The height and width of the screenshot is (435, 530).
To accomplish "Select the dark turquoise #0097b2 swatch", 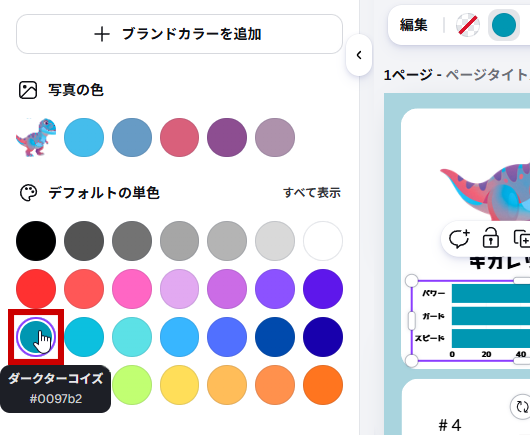I will [x=36, y=337].
